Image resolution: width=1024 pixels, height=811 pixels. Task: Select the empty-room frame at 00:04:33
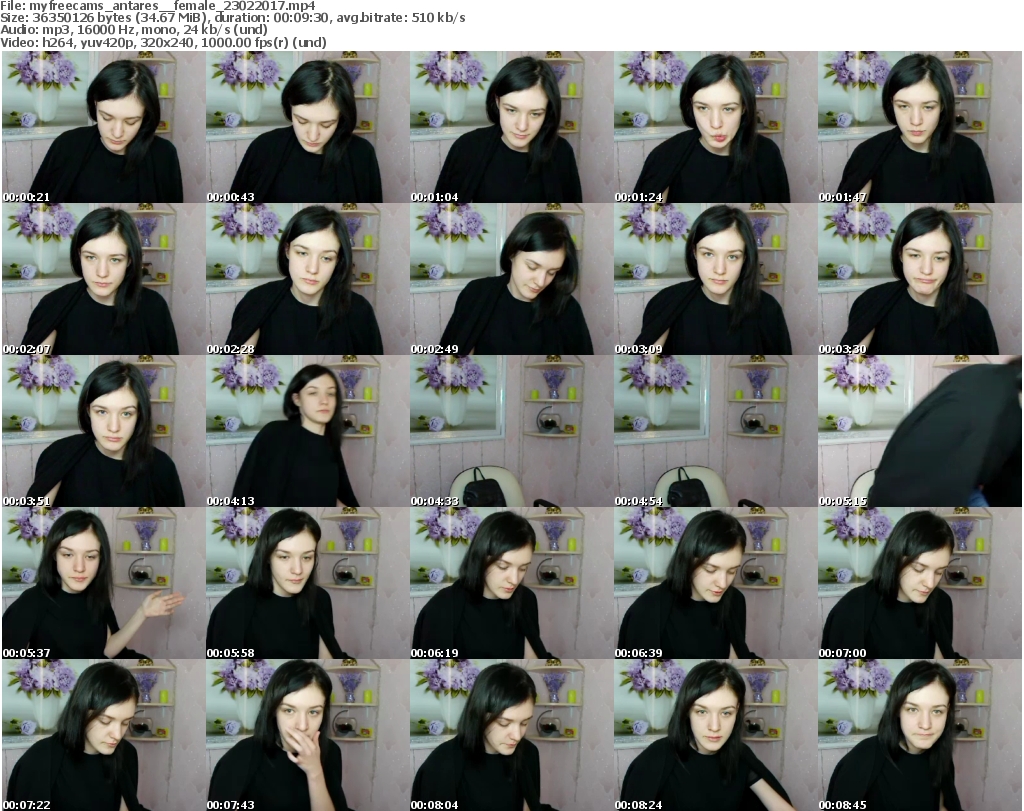pos(511,432)
